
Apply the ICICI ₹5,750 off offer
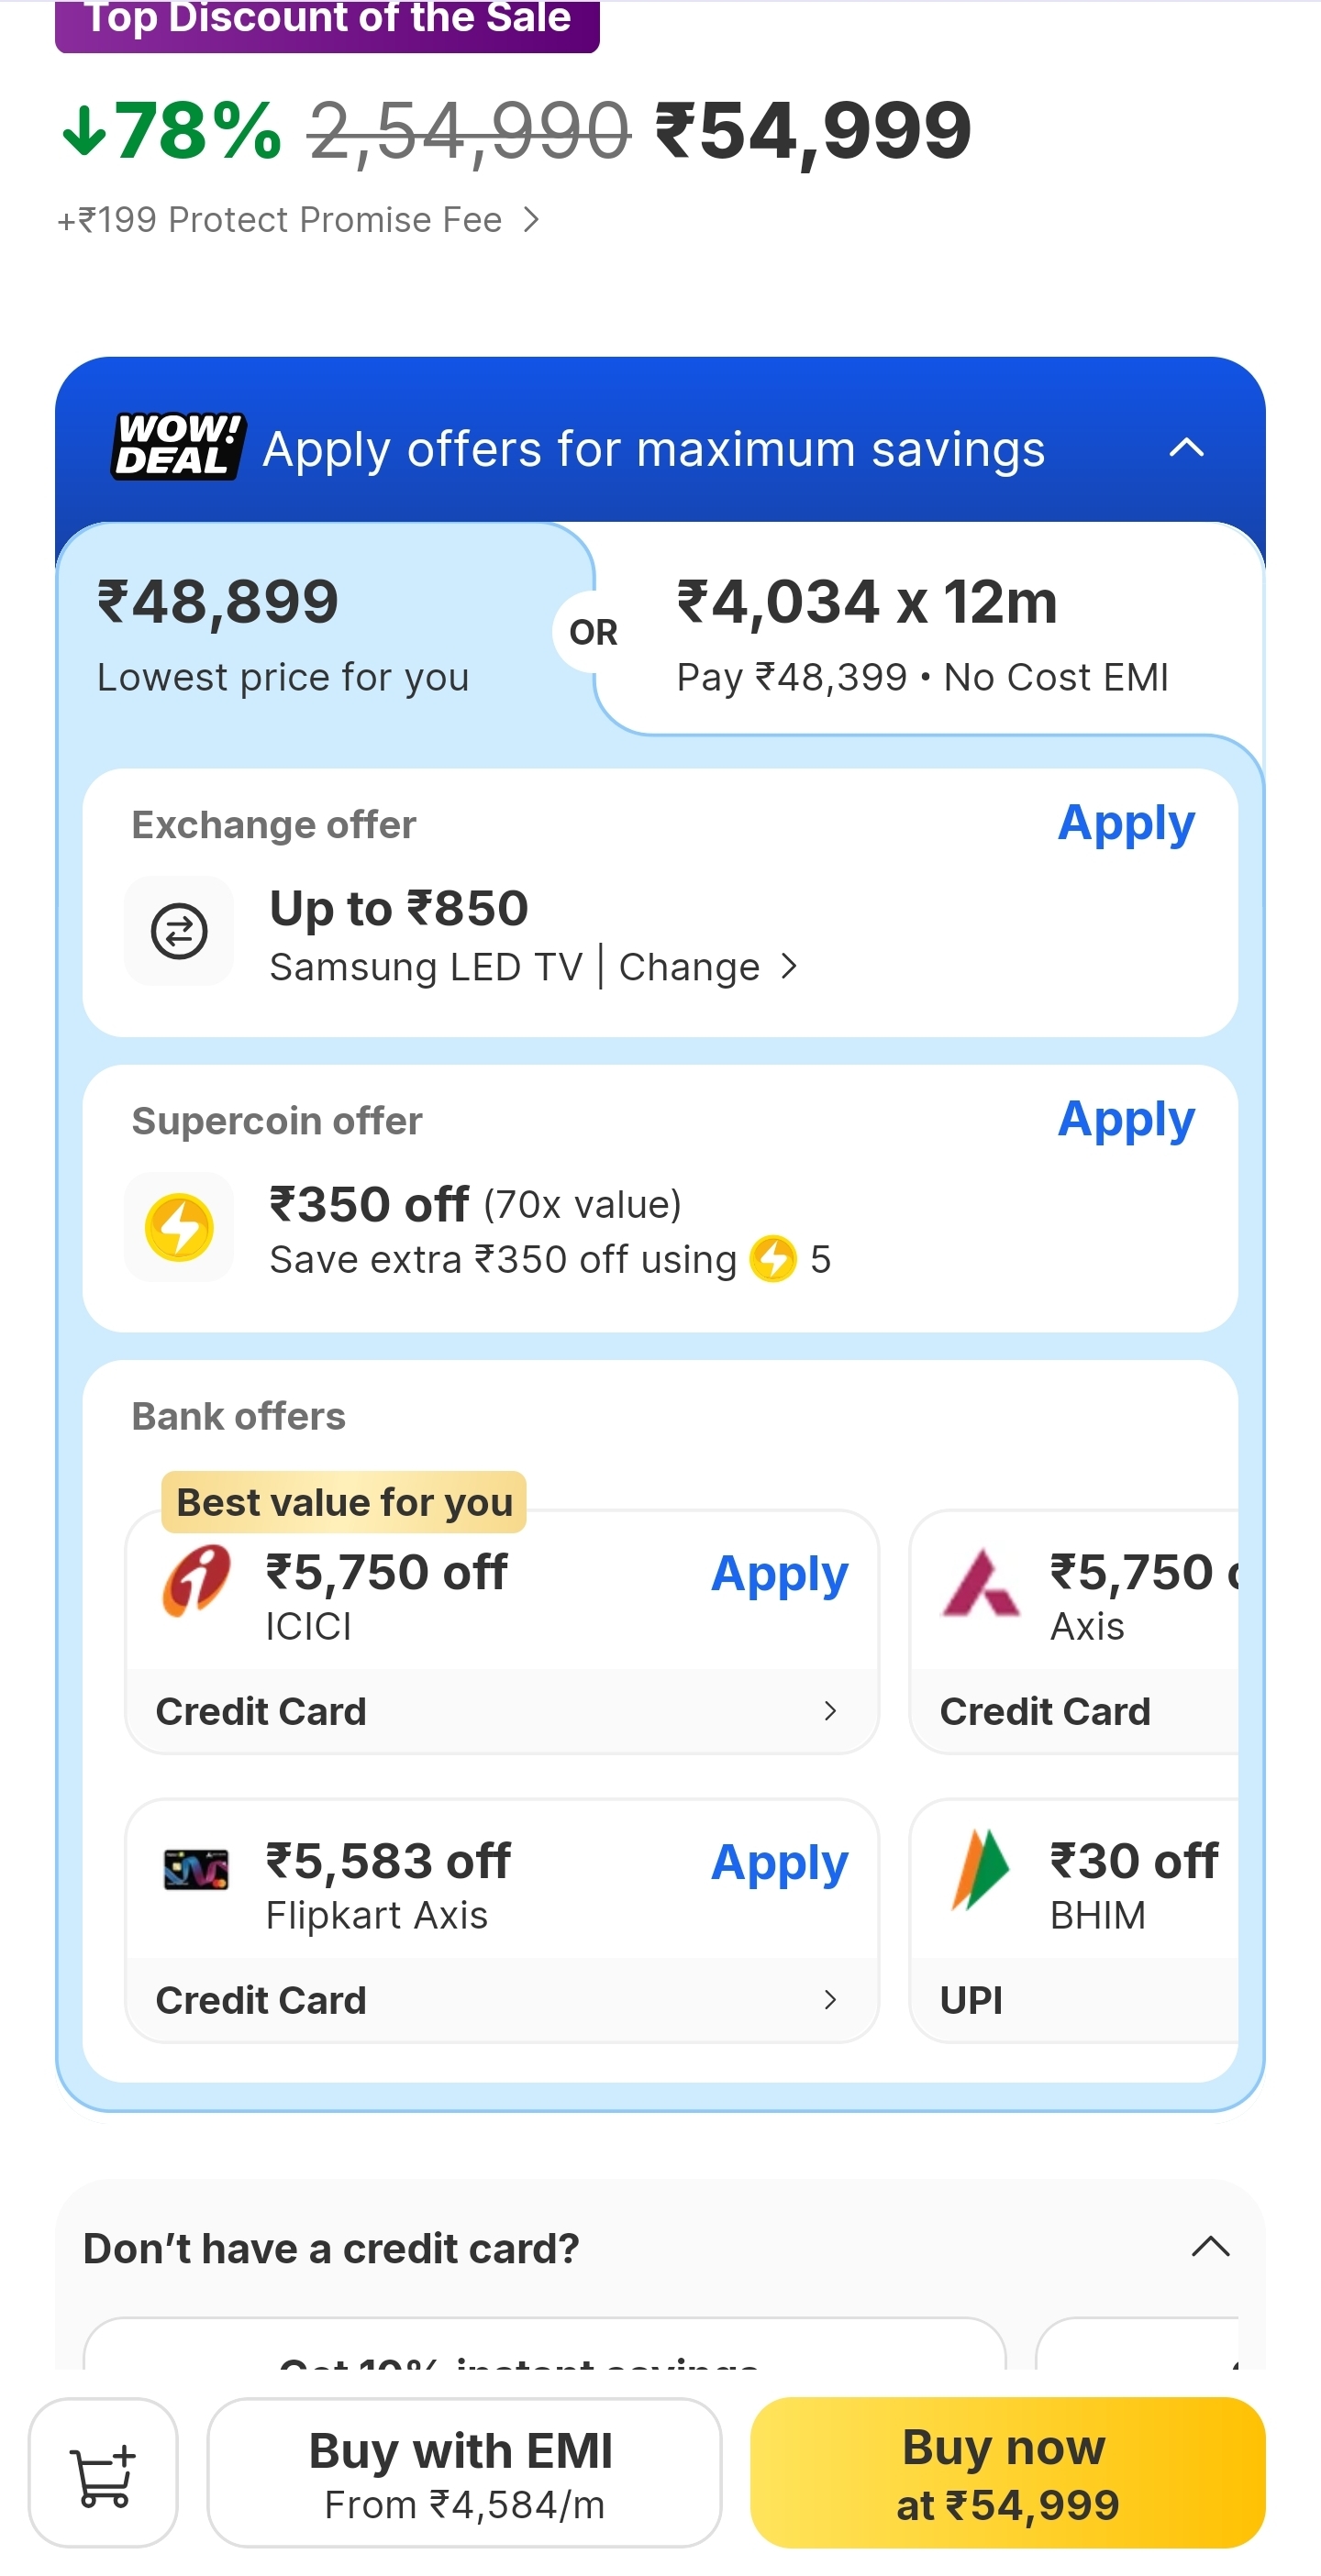point(779,1574)
